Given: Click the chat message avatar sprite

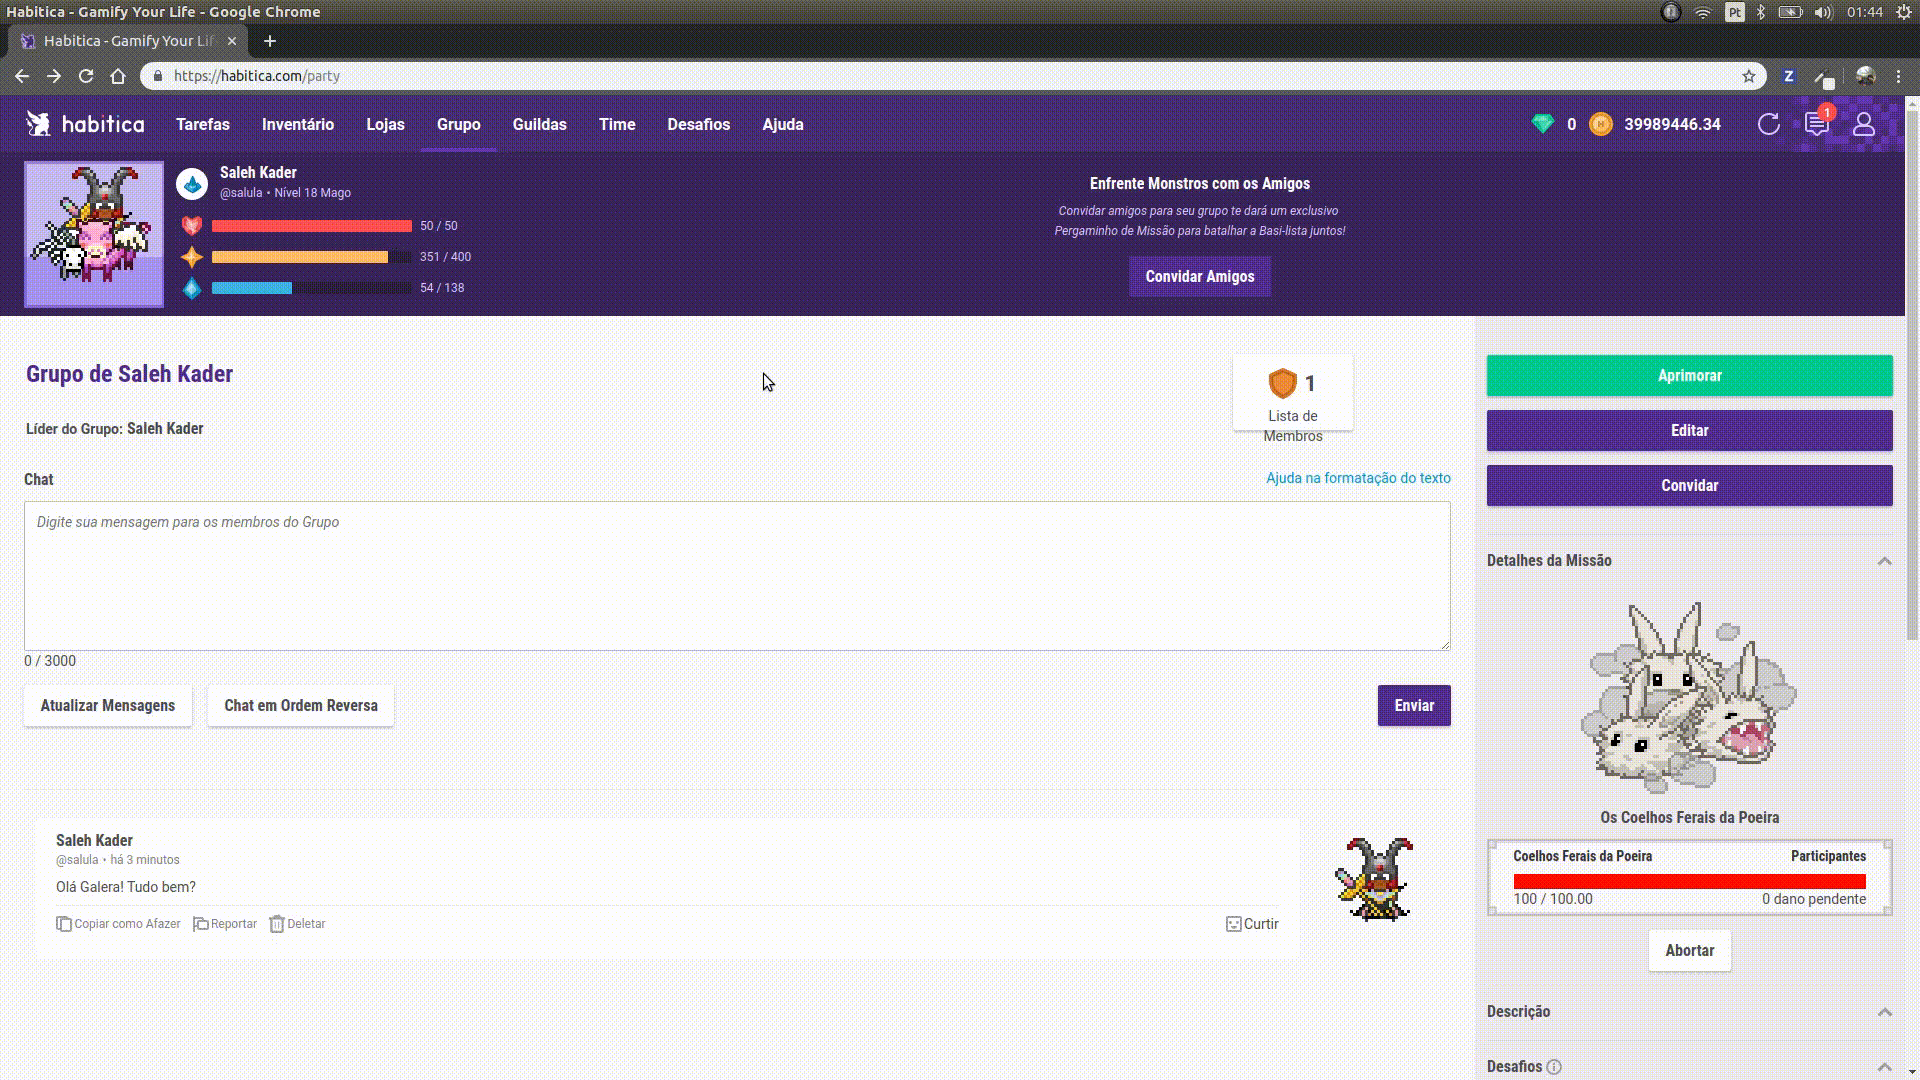Looking at the screenshot, I should pos(1374,880).
